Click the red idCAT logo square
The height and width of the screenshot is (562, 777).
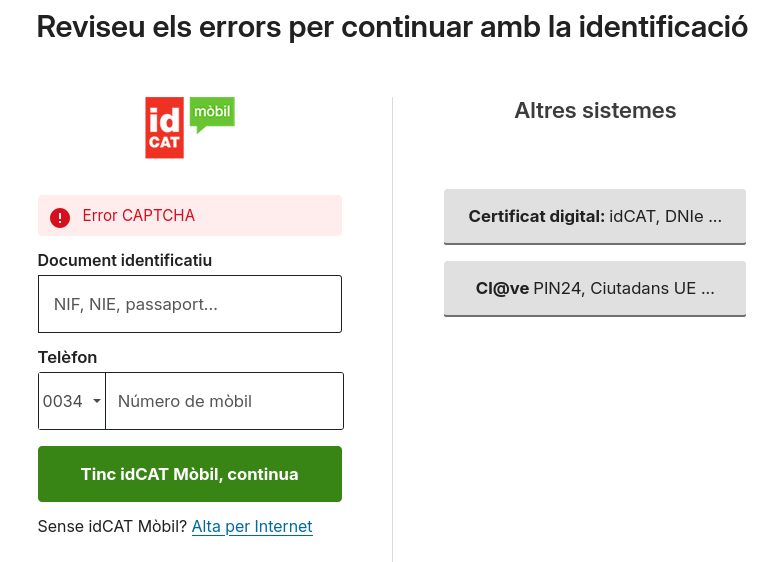164,127
